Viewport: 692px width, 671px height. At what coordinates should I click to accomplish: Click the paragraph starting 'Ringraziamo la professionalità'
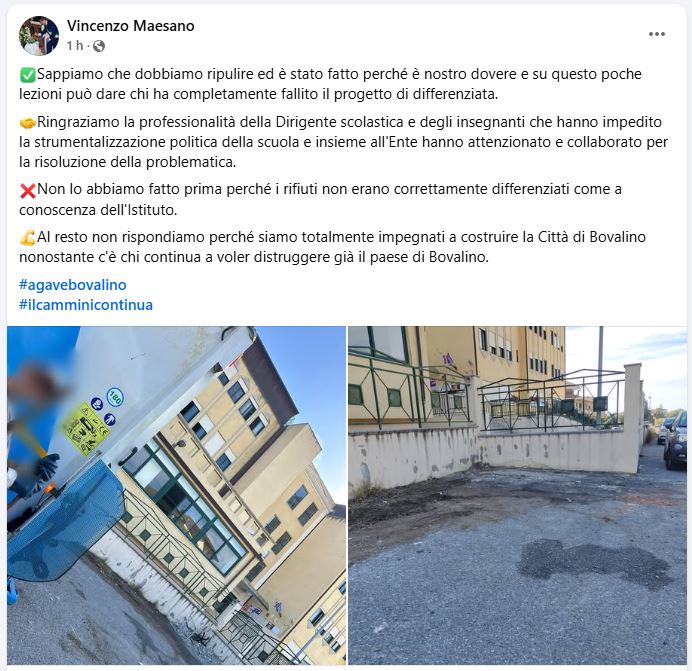pyautogui.click(x=343, y=142)
